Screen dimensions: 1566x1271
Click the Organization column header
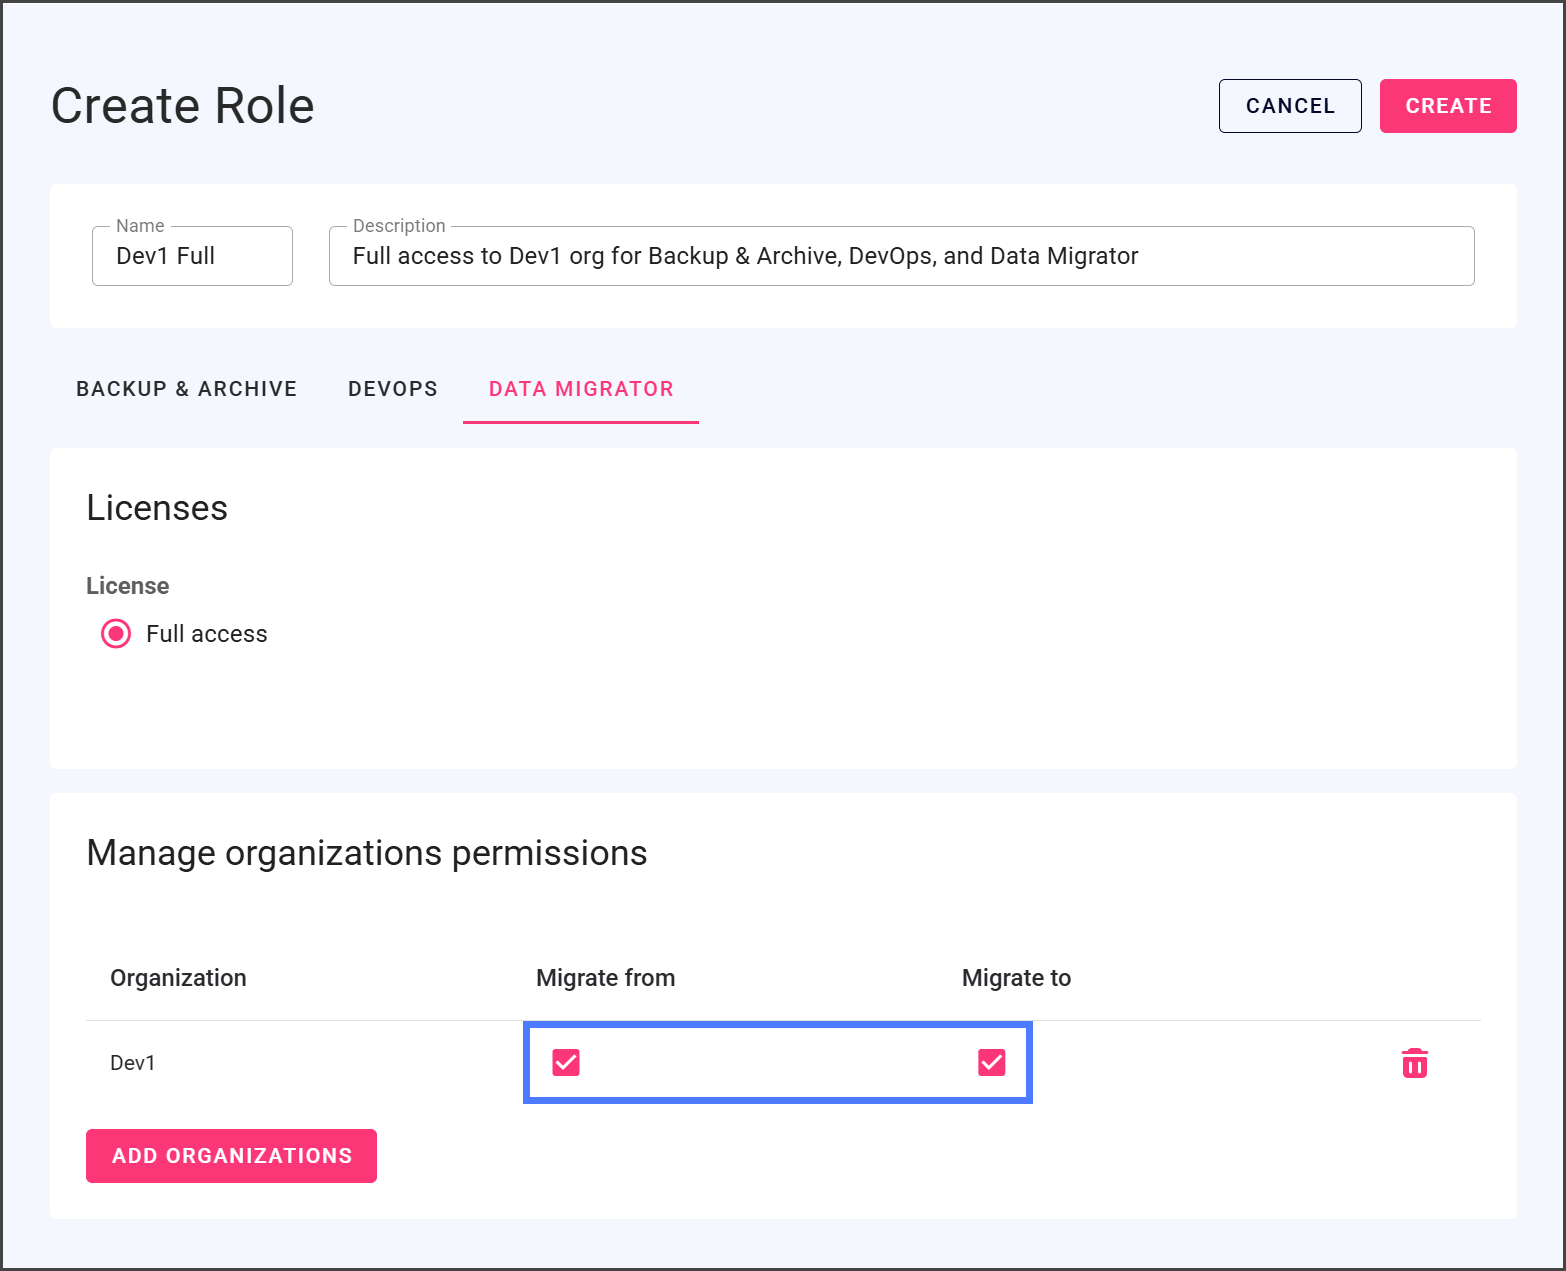[x=178, y=978]
